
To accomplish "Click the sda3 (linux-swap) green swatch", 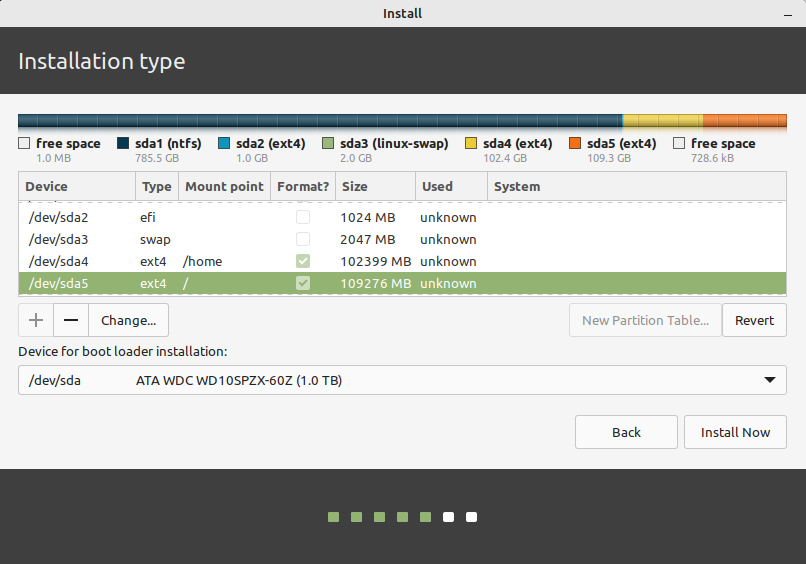I will coord(328,143).
